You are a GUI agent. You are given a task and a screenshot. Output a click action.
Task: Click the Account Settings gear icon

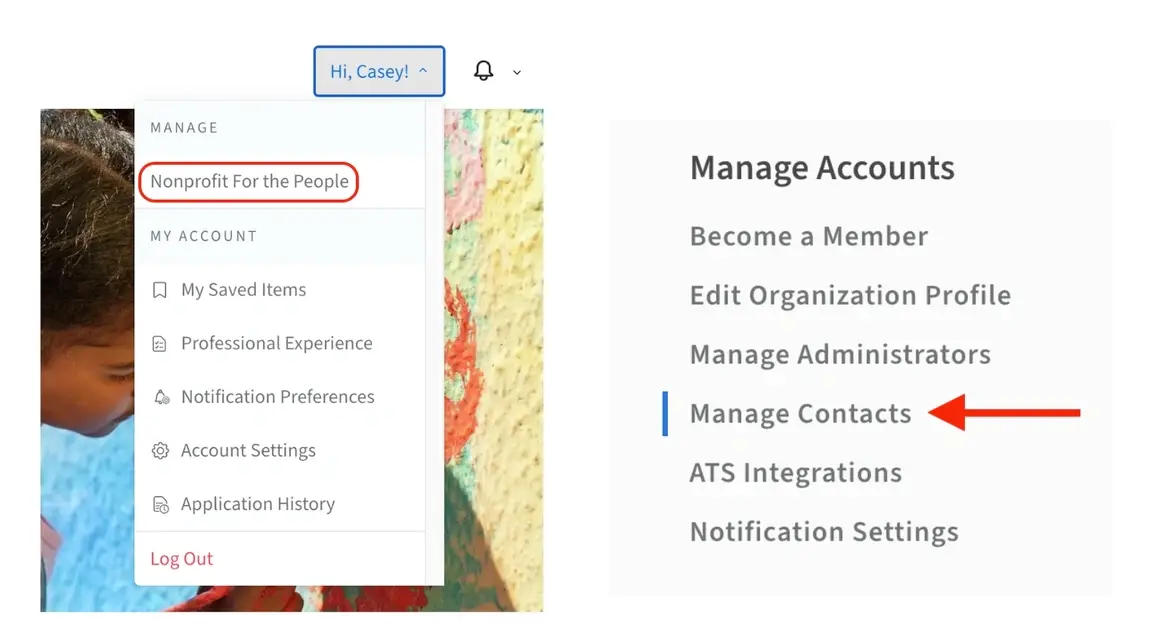(160, 450)
